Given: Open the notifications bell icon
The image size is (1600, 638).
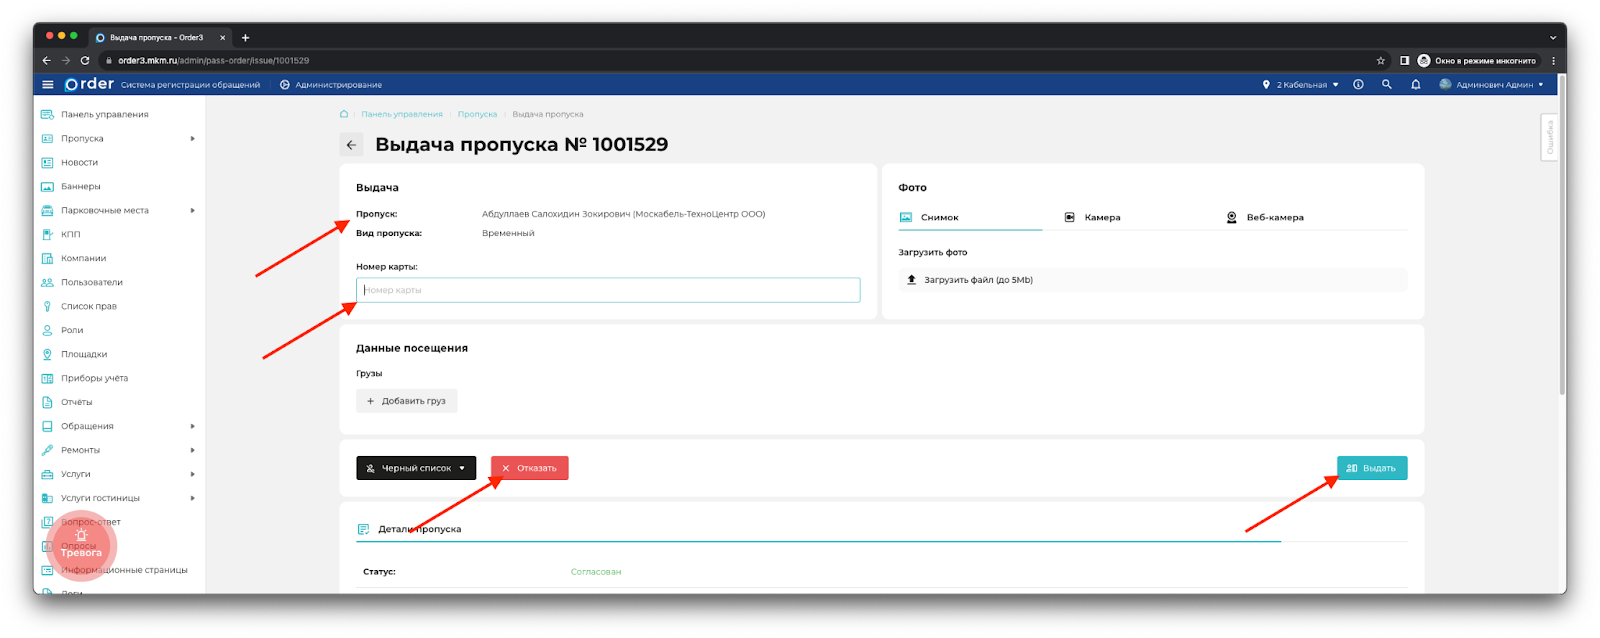Looking at the screenshot, I should pyautogui.click(x=1415, y=85).
